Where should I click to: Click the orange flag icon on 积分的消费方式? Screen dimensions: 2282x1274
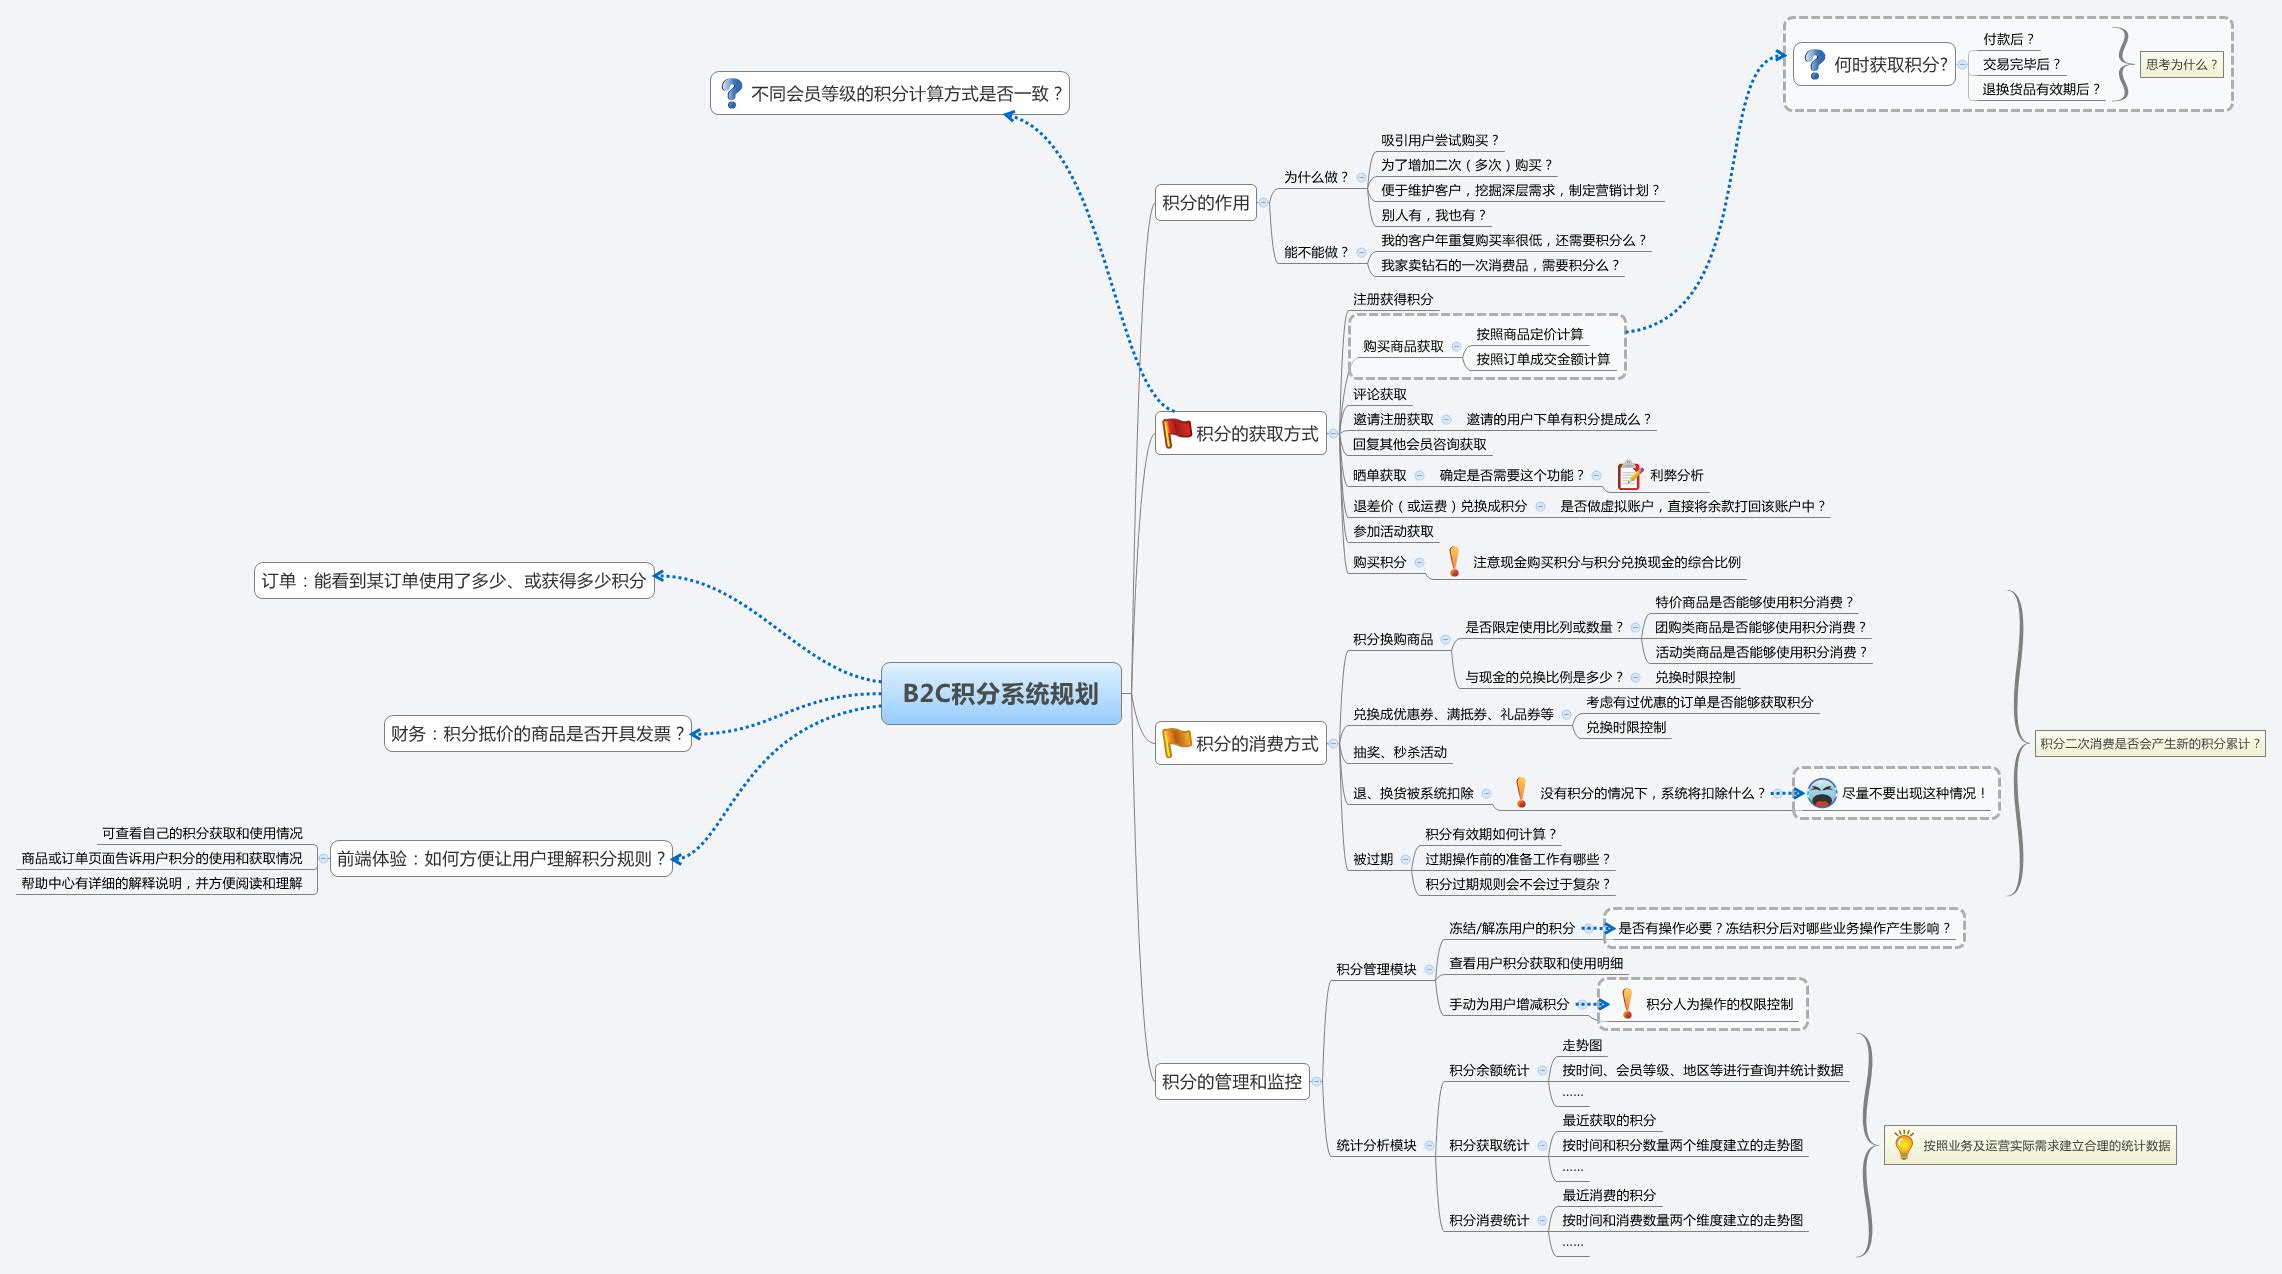[x=1177, y=743]
